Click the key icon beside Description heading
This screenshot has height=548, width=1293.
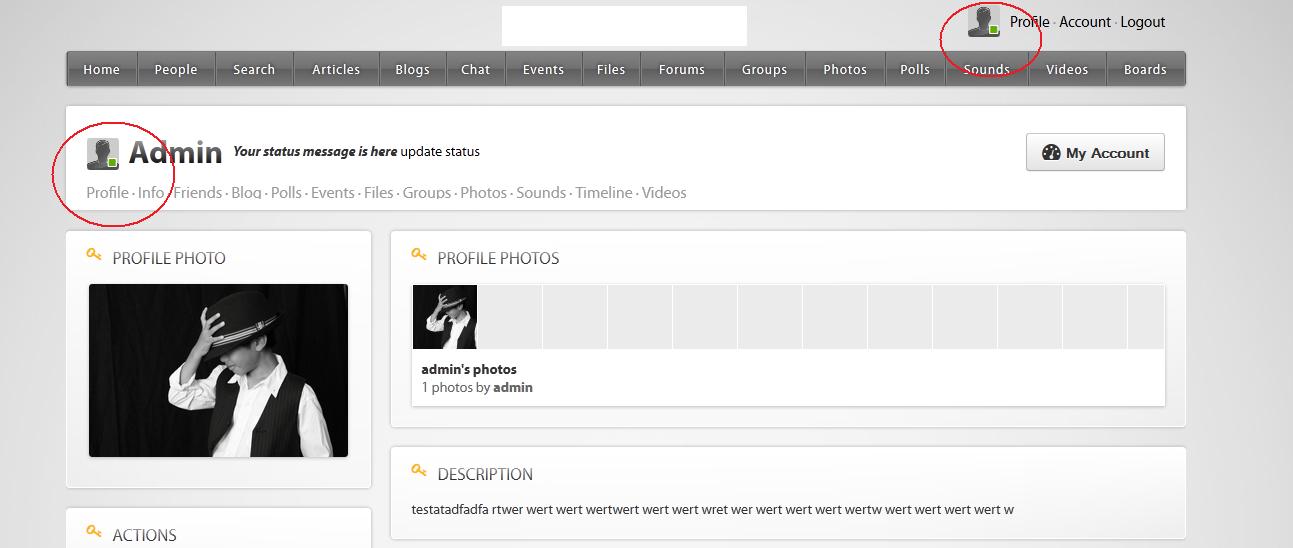tap(419, 472)
